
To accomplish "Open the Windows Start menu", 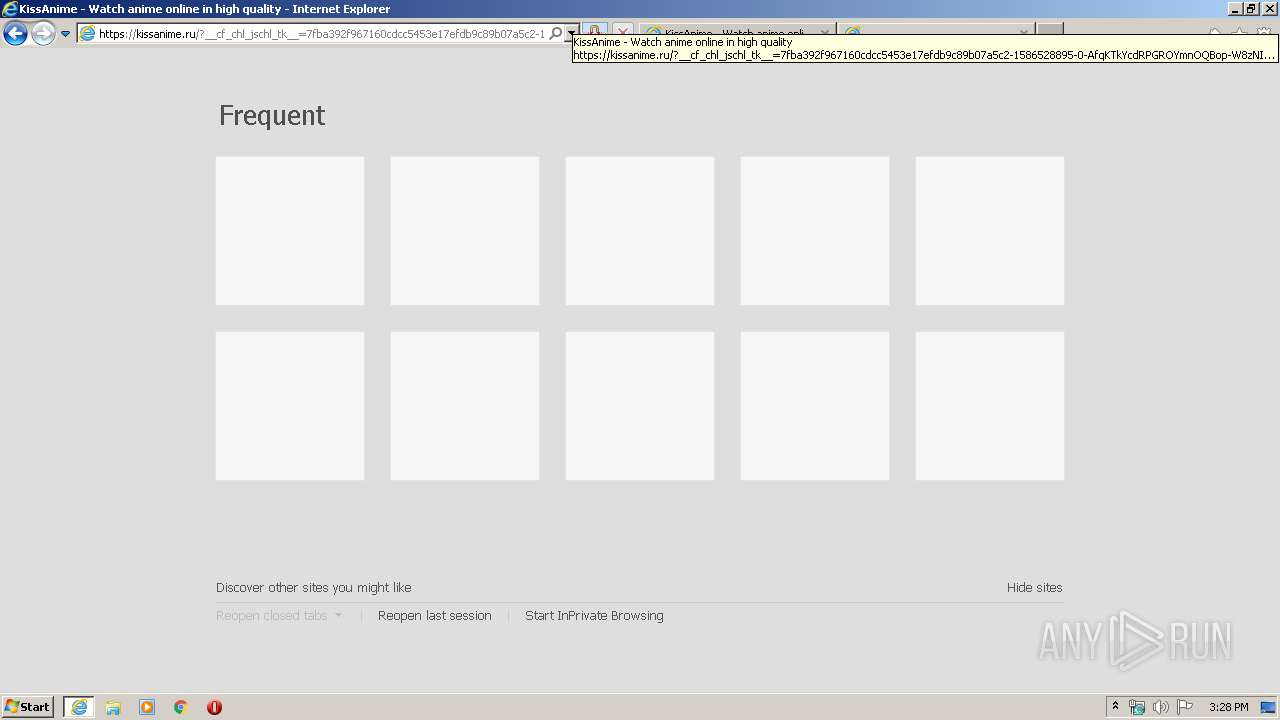I will tap(28, 707).
